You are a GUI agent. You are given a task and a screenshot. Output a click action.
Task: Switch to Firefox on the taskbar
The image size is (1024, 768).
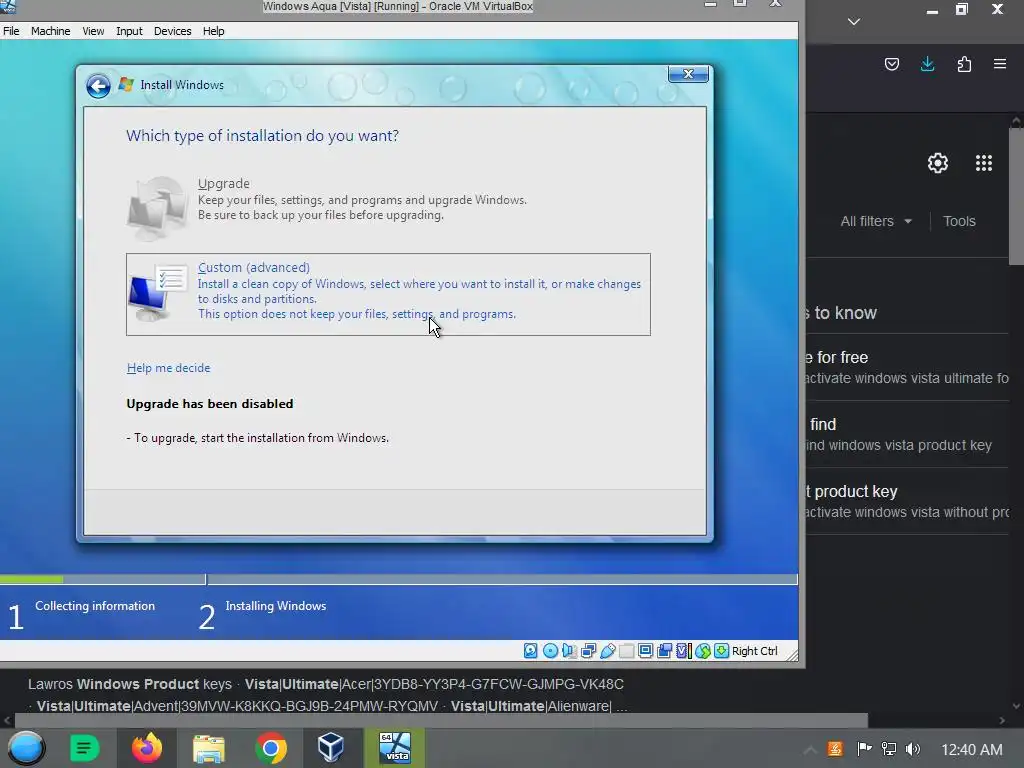click(146, 748)
